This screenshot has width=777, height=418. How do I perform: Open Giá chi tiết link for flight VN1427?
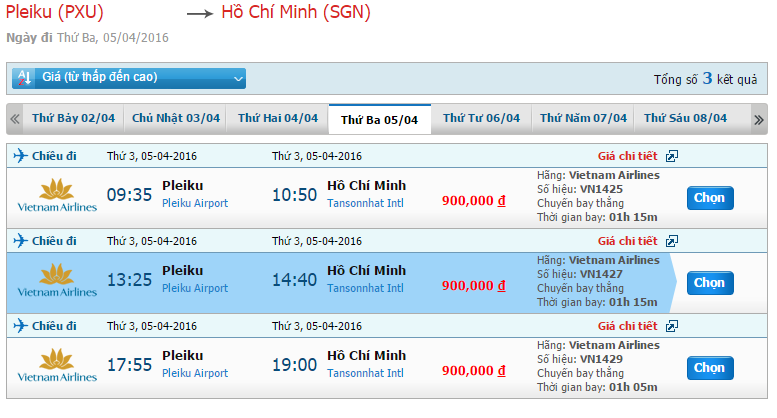[627, 241]
